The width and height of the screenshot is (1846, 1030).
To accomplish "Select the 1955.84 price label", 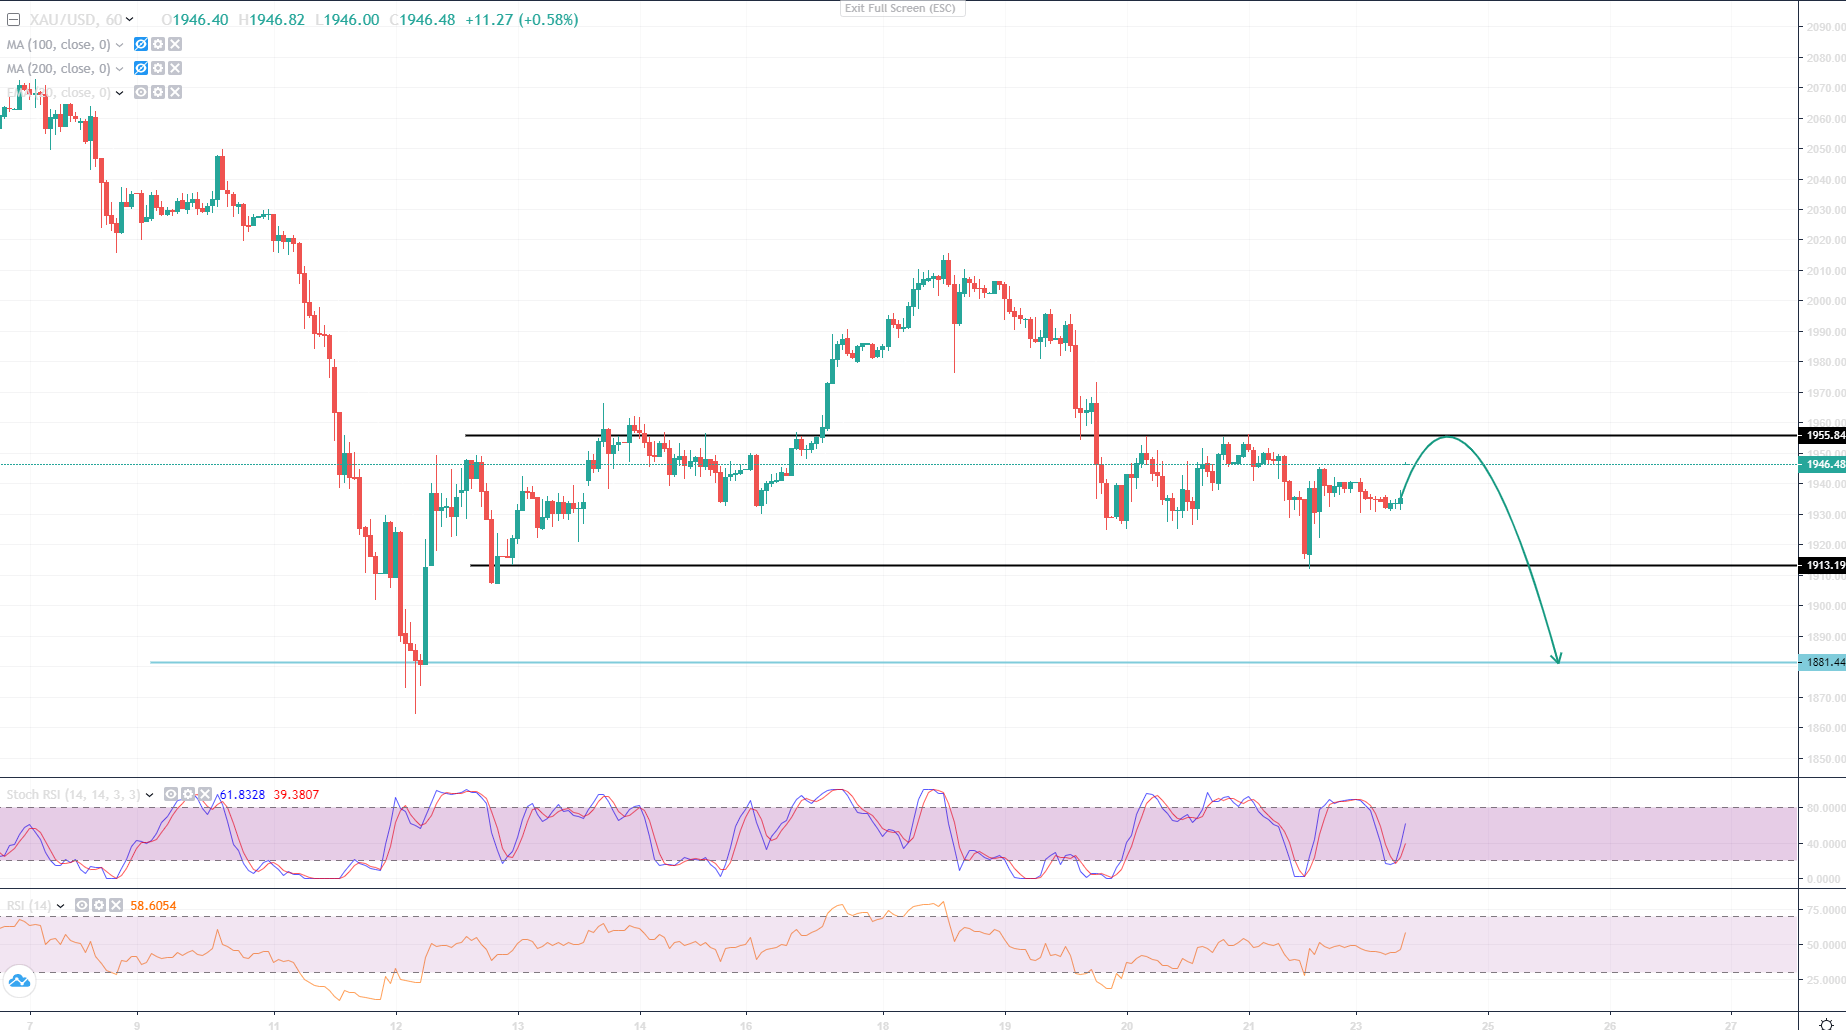I will [1823, 435].
